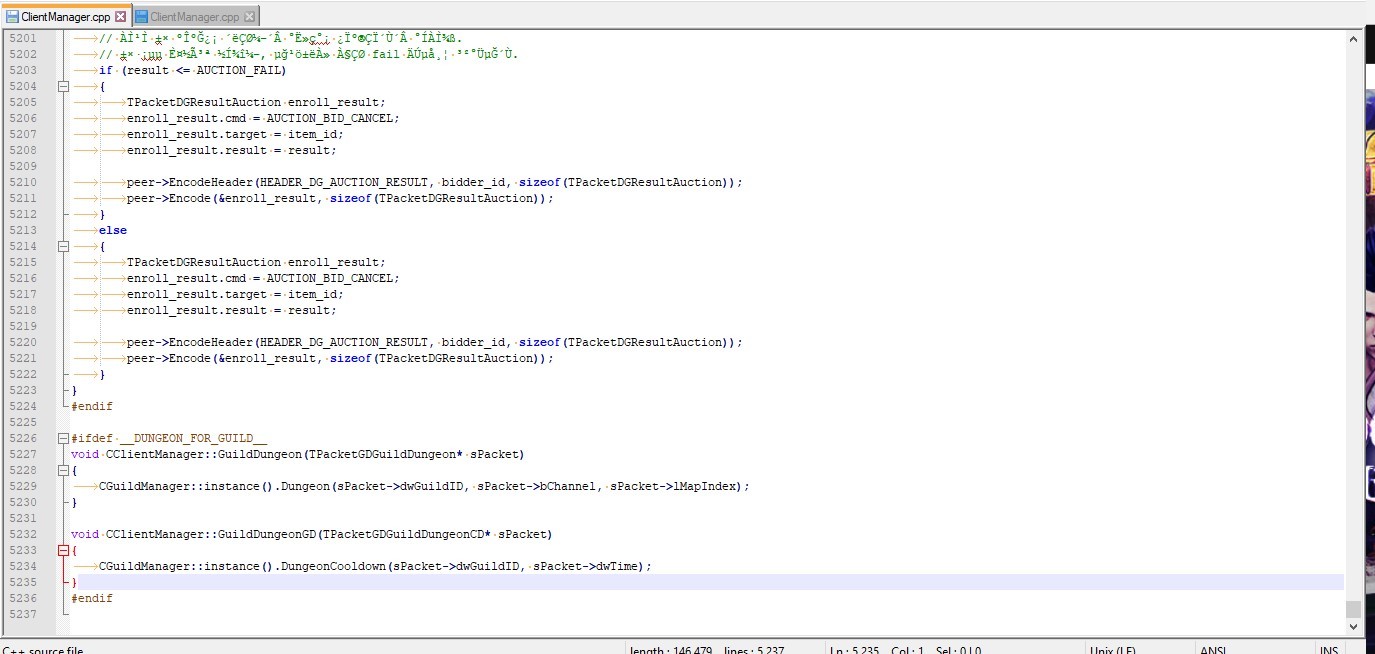Click the file icon on the inactive tab
Screen dimensions: 1375x654
point(141,17)
